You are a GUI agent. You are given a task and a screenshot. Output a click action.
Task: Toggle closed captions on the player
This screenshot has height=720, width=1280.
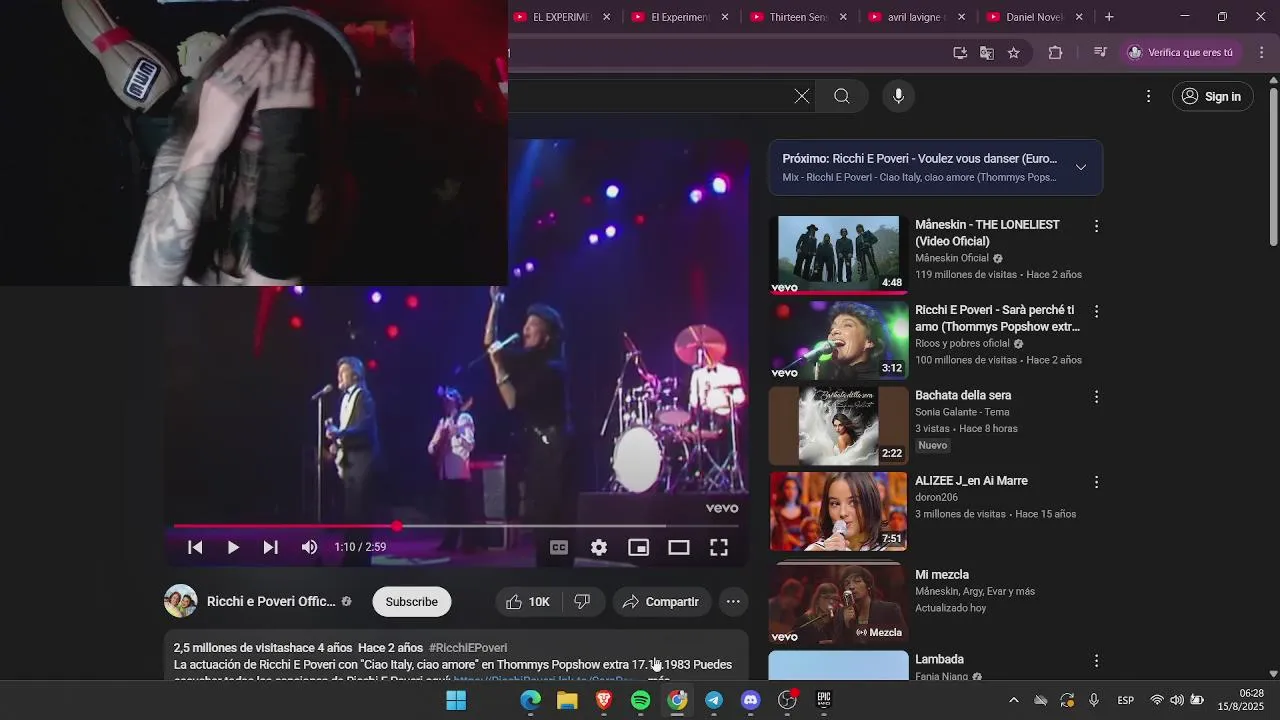point(559,547)
